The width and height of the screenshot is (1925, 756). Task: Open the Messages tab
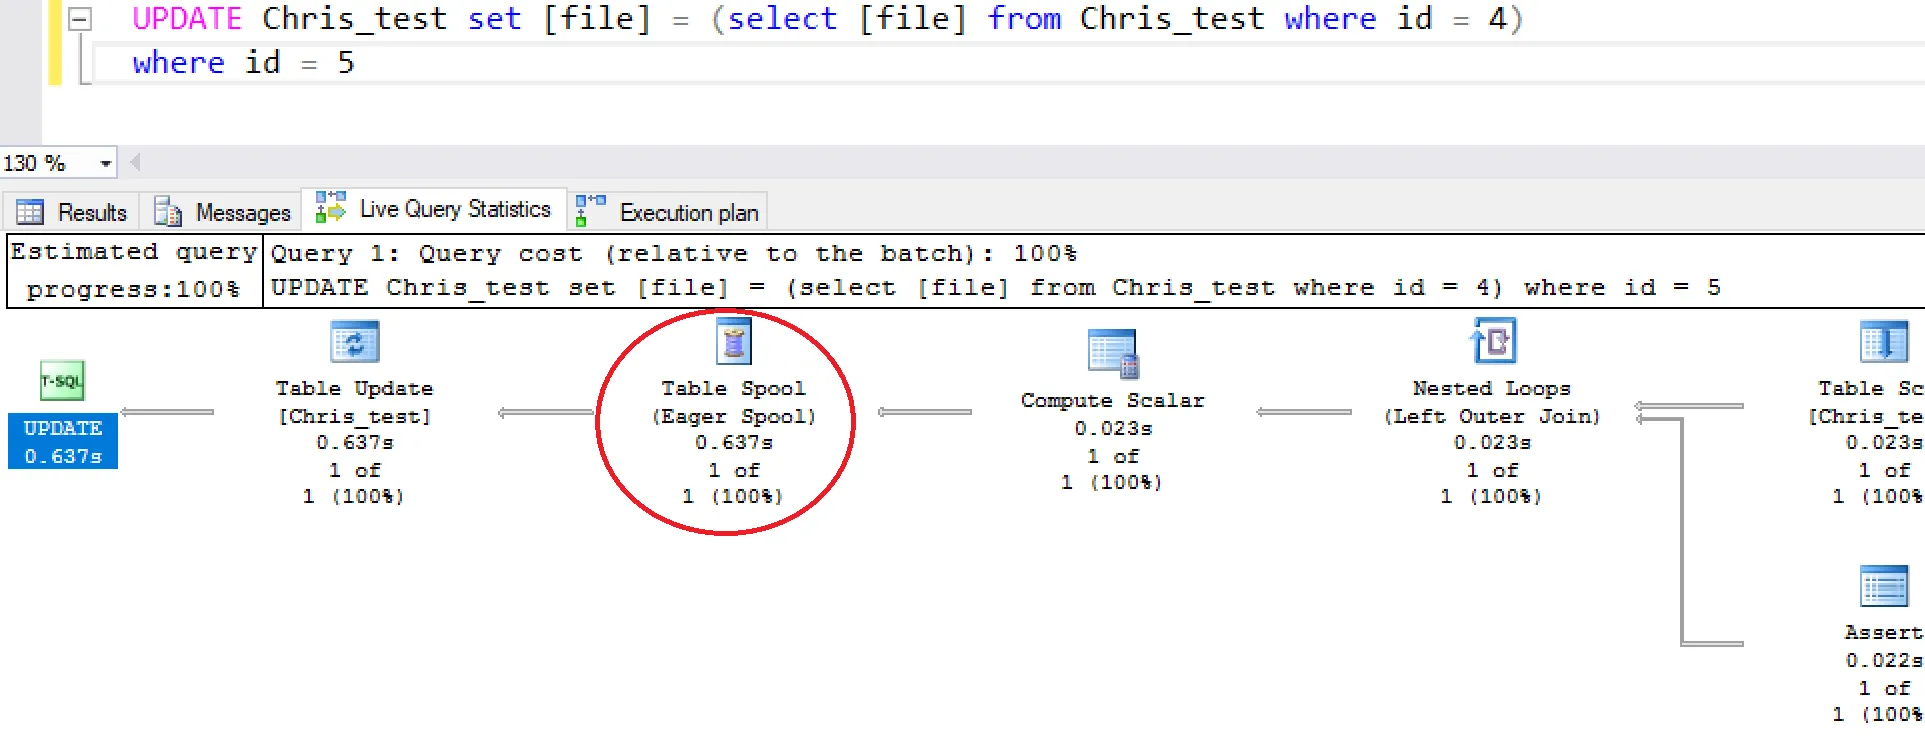tap(221, 212)
